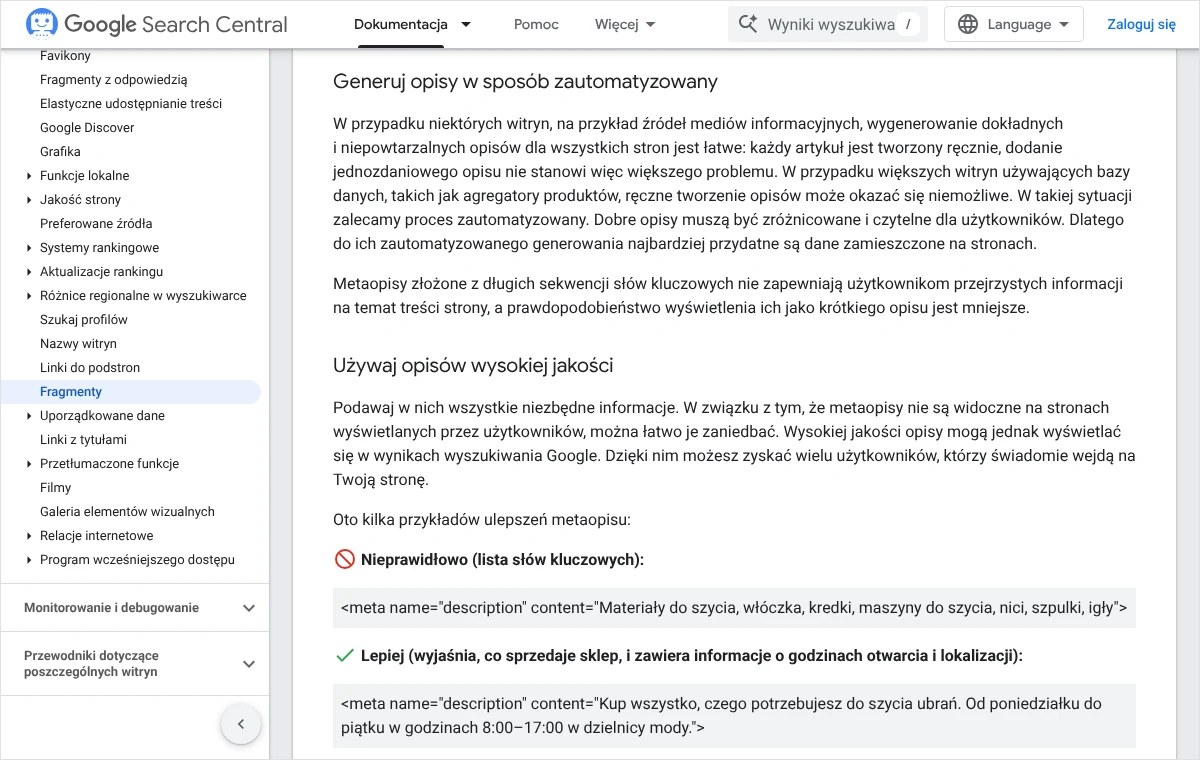Viewport: 1200px width, 760px height.
Task: Open Nazwy witryn link
Action: (x=78, y=344)
